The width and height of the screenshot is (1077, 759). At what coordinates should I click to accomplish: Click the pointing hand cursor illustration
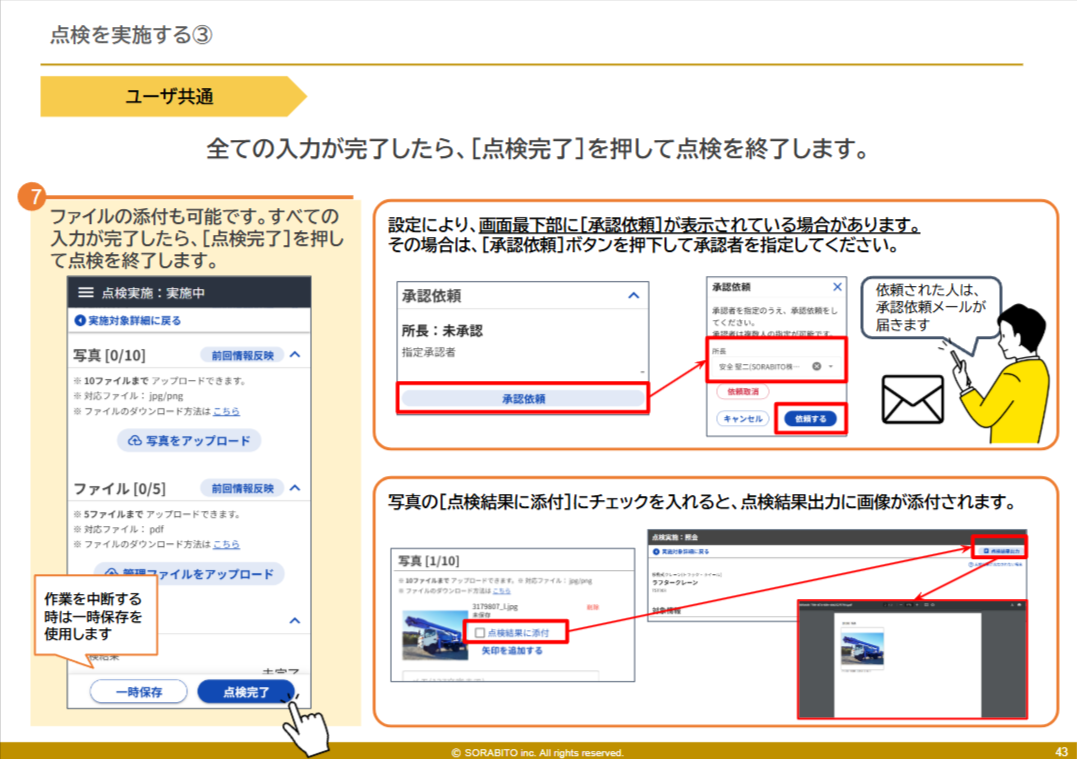(x=304, y=725)
